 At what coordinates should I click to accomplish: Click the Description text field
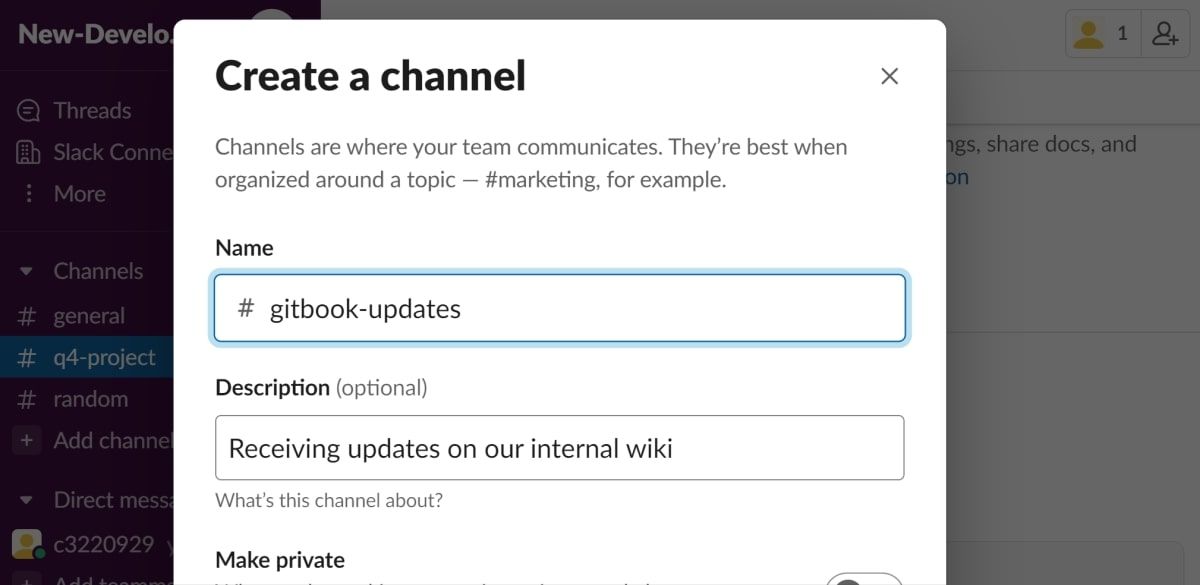[560, 448]
